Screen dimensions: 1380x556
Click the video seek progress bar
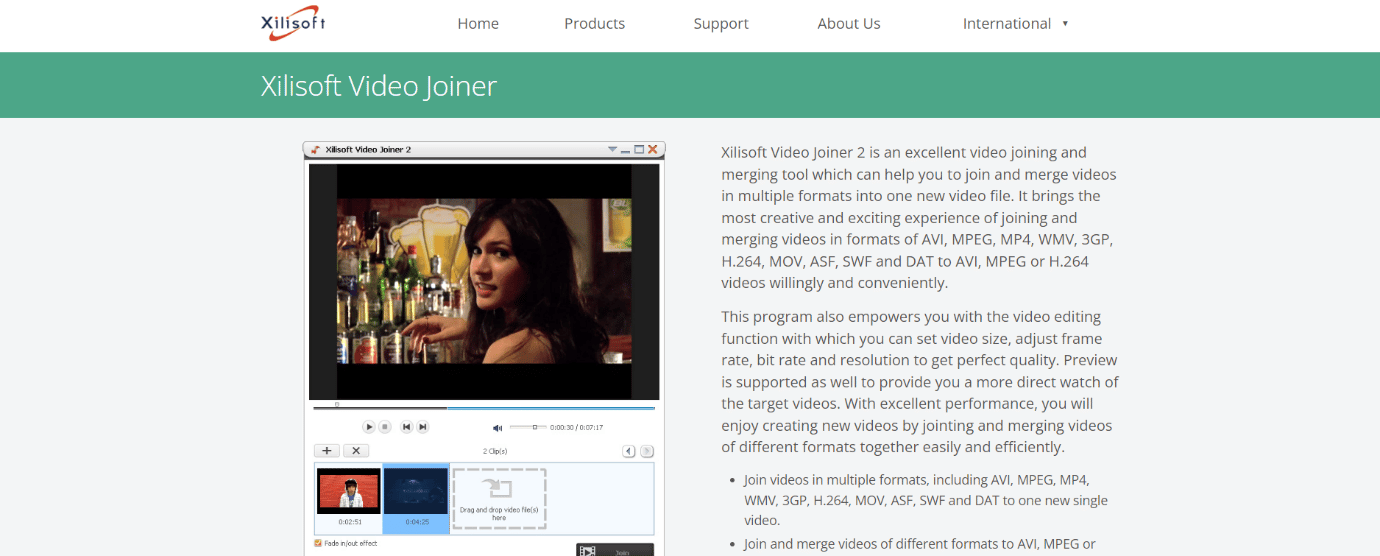pos(484,408)
